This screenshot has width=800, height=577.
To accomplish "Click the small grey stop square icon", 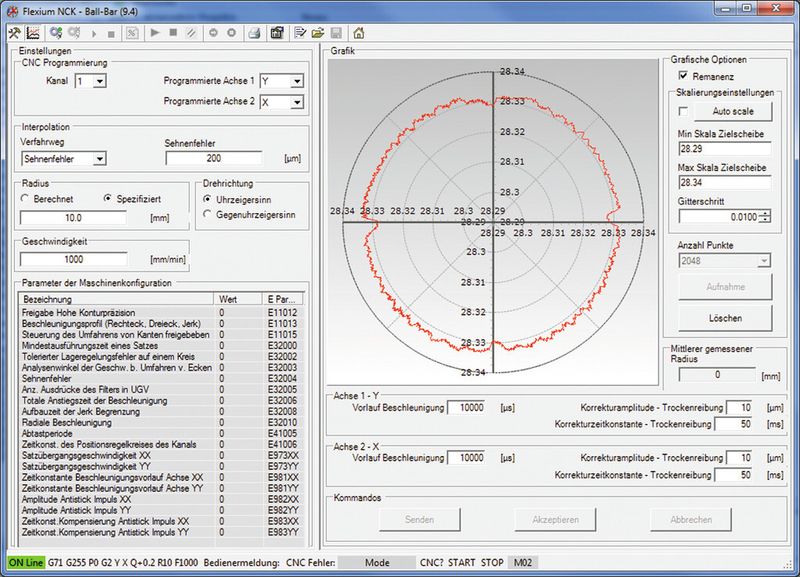I will tap(111, 34).
